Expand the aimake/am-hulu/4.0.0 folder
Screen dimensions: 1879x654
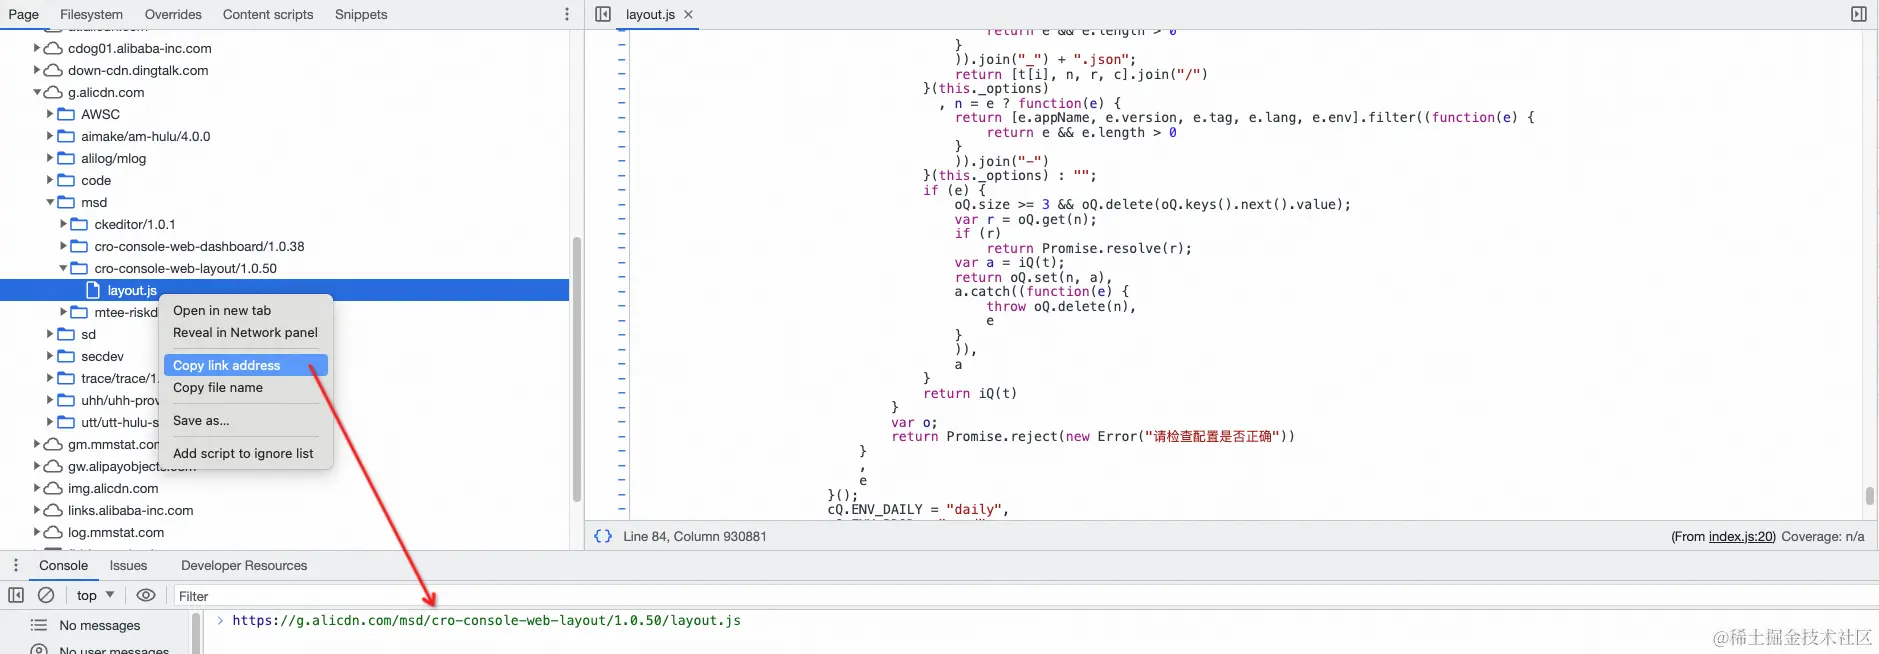[x=50, y=136]
